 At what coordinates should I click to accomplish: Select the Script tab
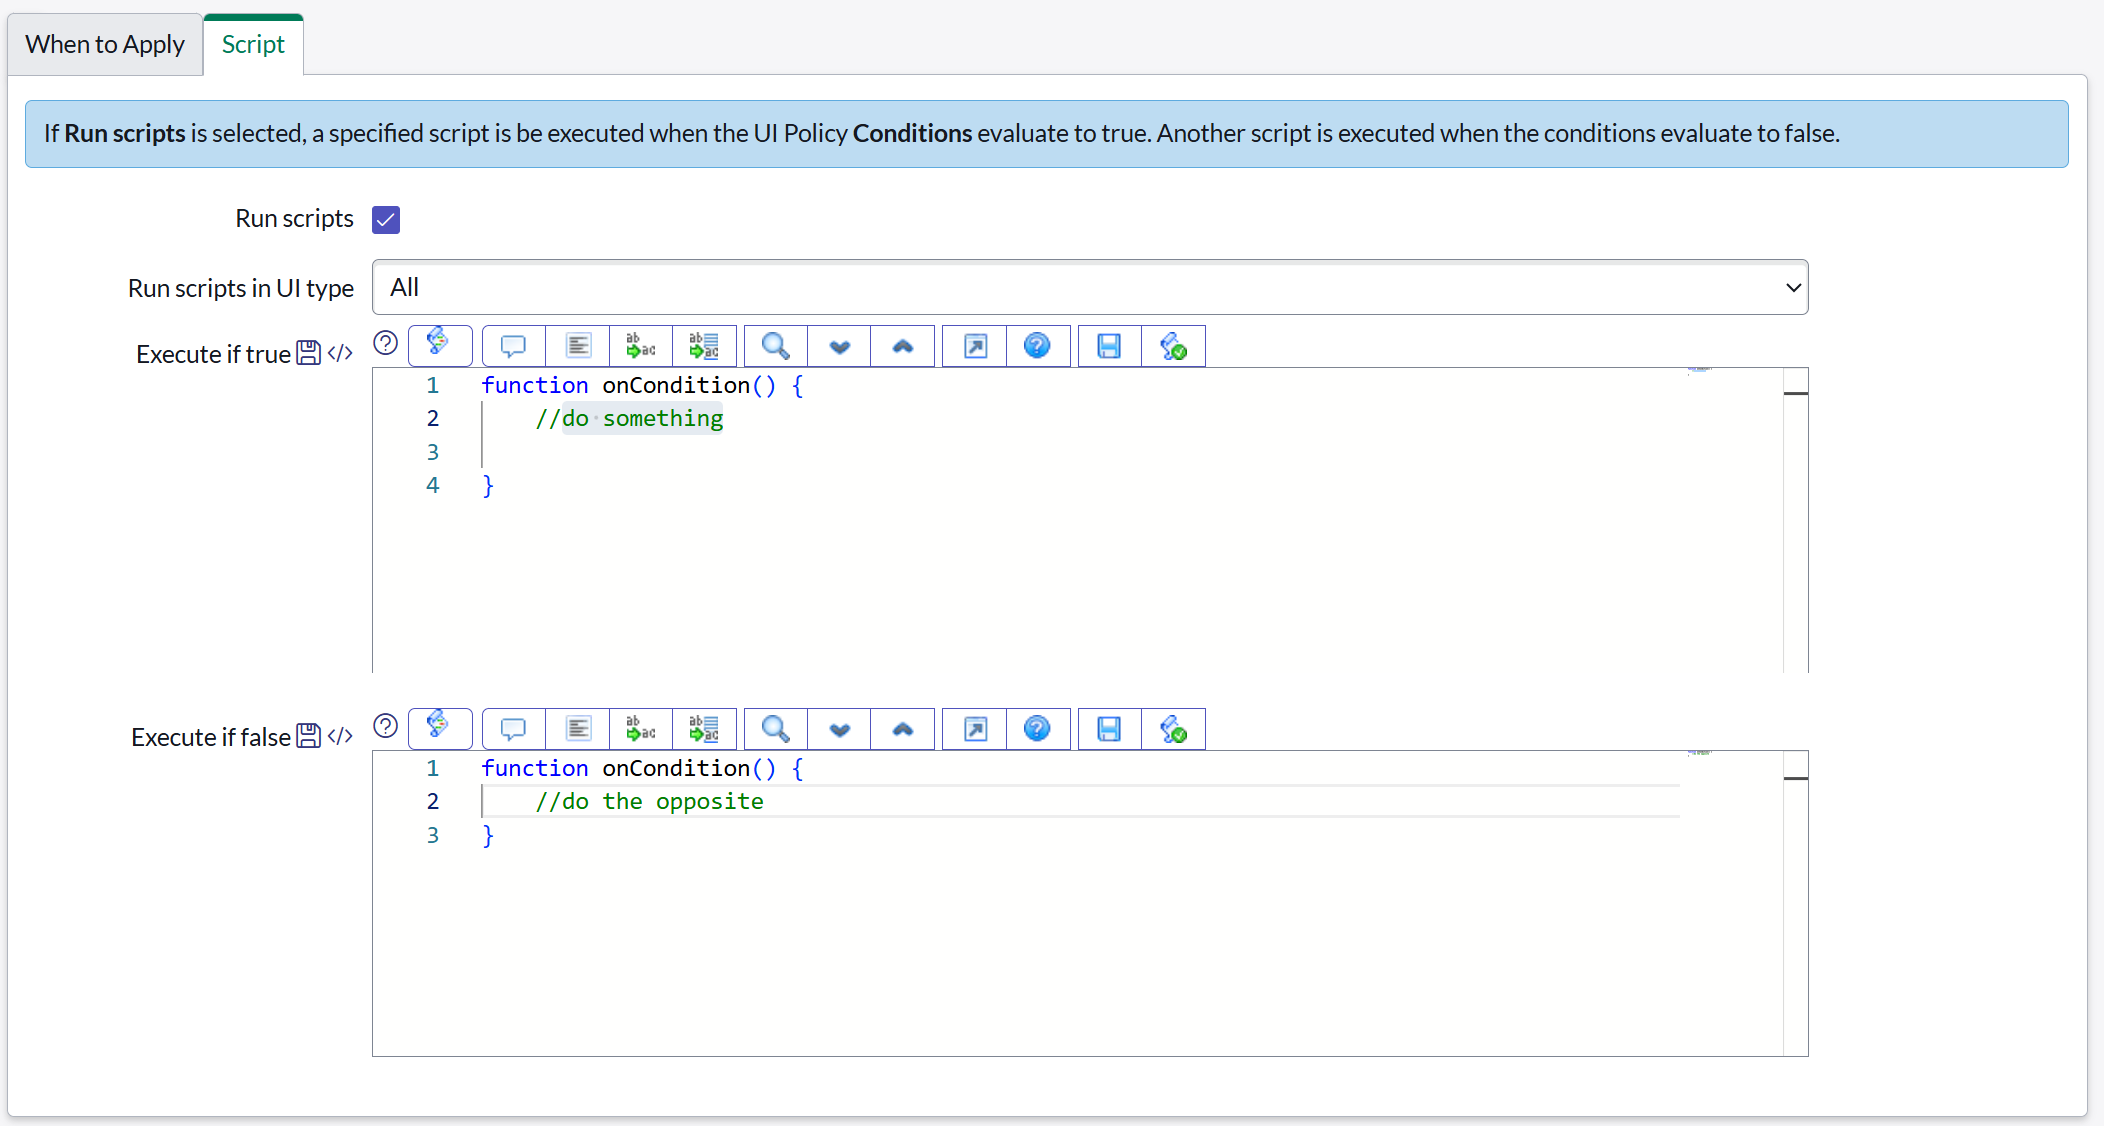[253, 45]
